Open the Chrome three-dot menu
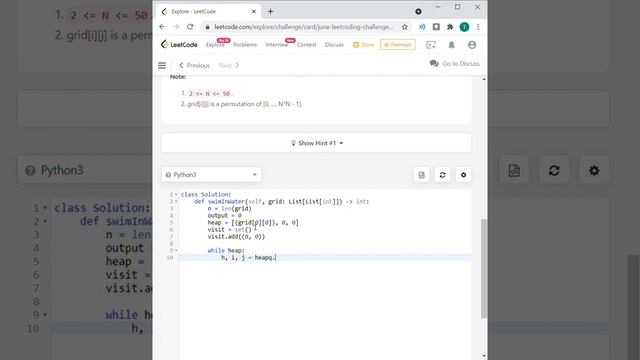The height and width of the screenshot is (360, 640). pos(478,27)
